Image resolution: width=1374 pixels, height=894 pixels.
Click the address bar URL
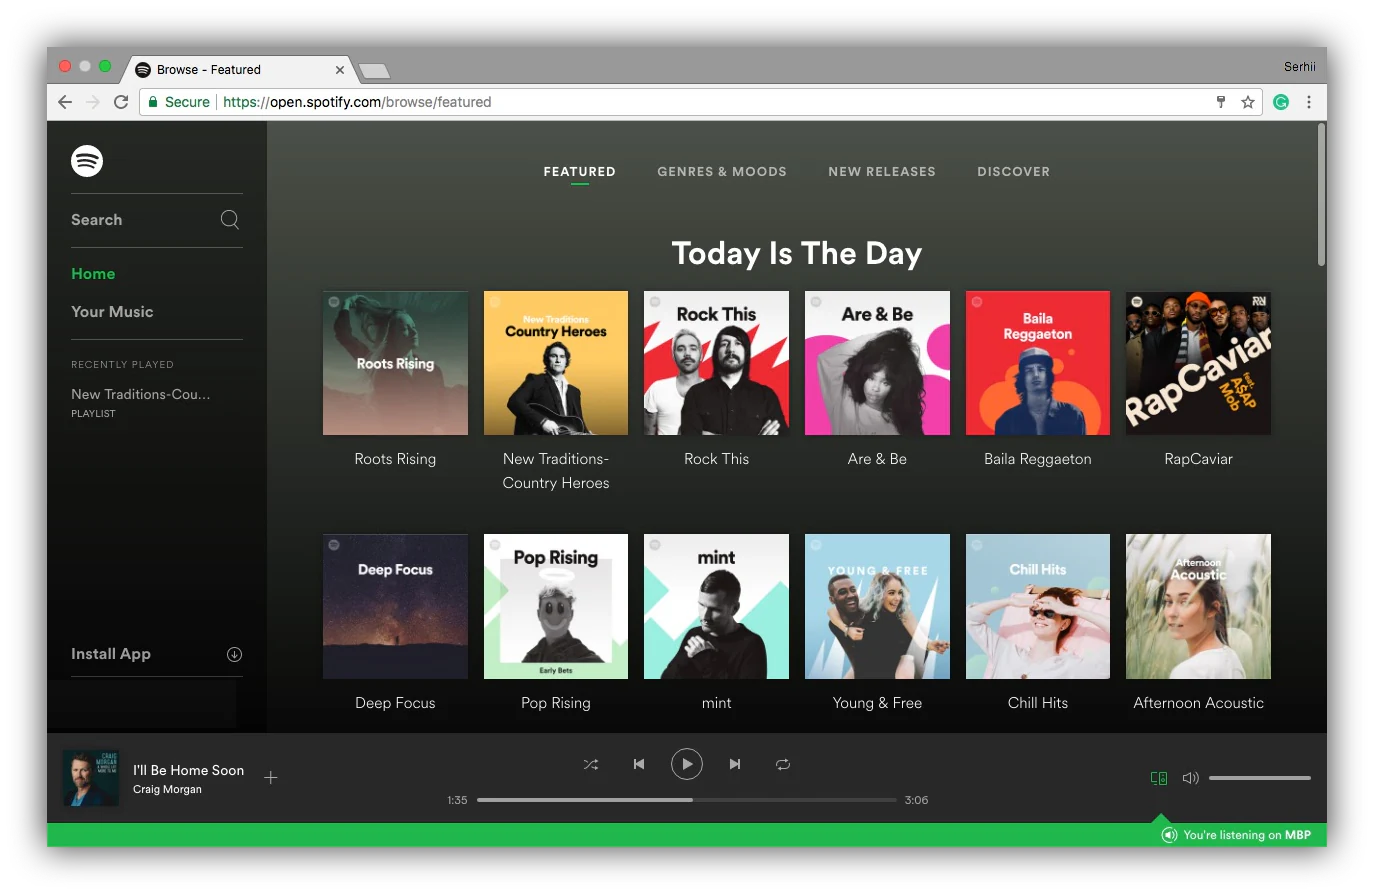(x=357, y=102)
